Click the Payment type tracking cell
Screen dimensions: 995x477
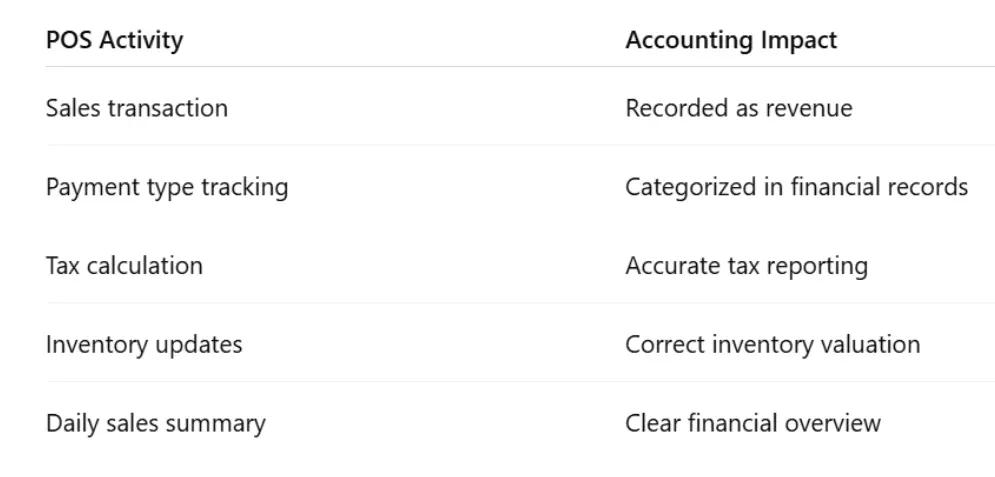[167, 187]
